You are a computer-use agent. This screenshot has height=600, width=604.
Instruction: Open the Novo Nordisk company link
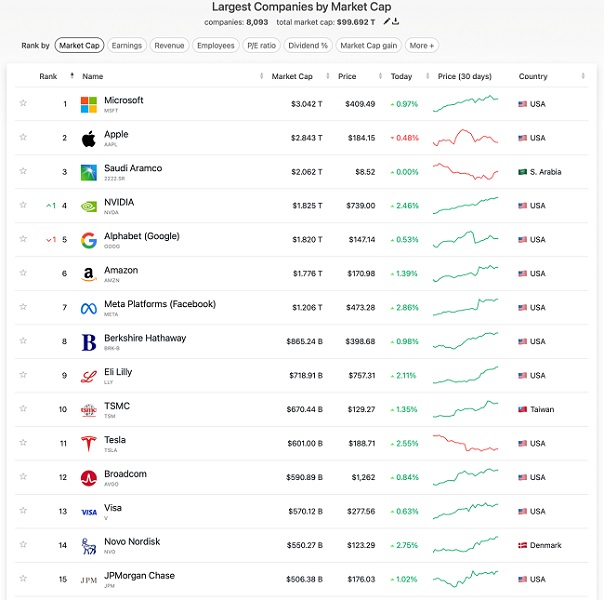[132, 542]
